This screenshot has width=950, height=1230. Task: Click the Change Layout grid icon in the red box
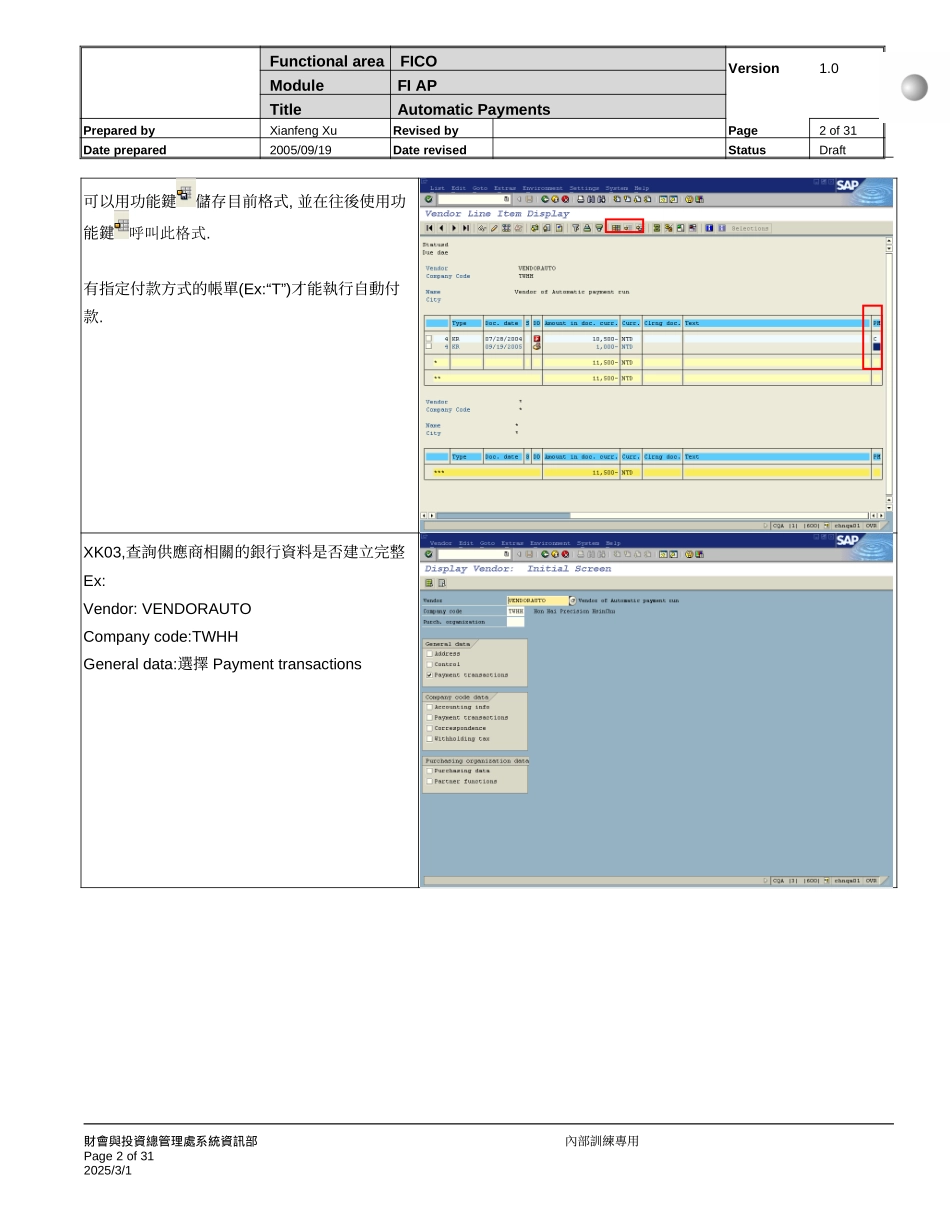(616, 228)
